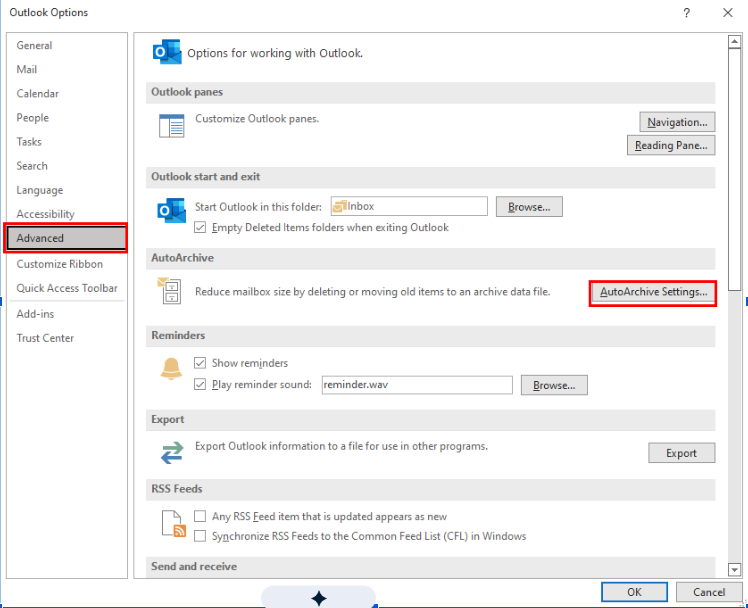The image size is (748, 608).
Task: Uncheck the Show reminders checkbox
Action: tap(200, 363)
